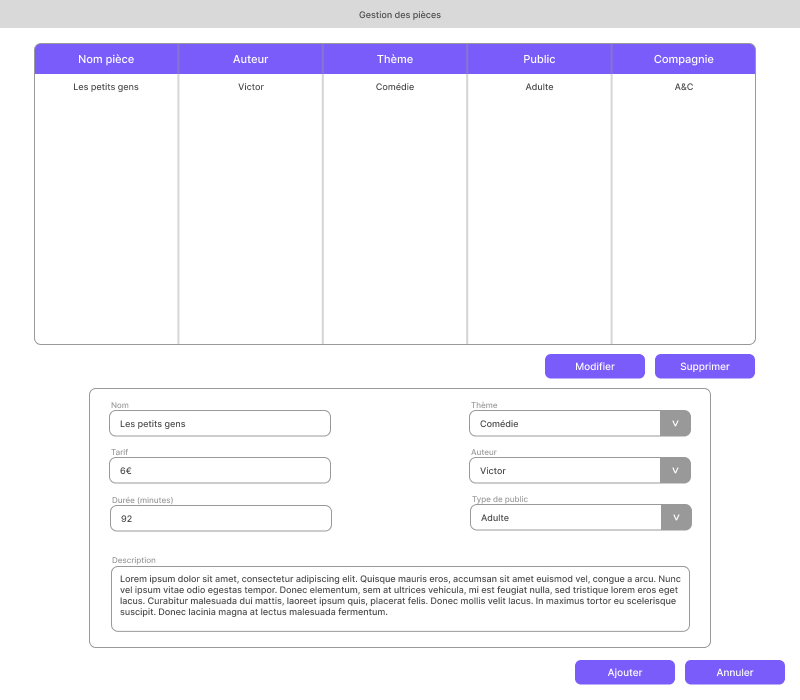Select the 'Les petits gens' table row

[x=106, y=87]
